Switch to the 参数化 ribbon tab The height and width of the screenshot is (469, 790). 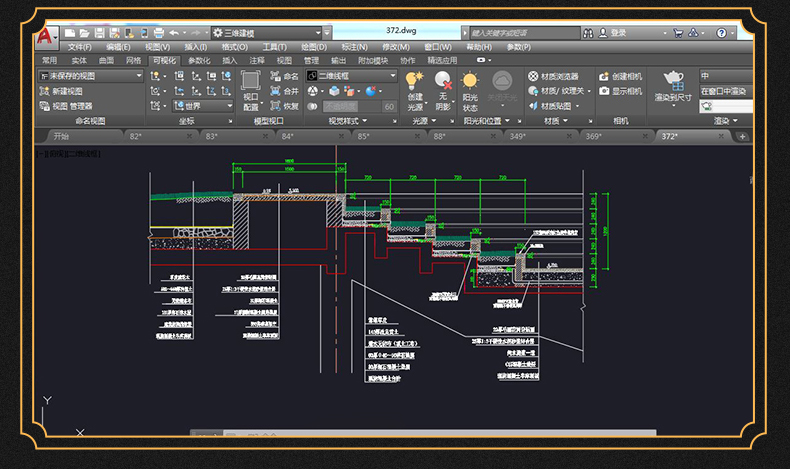(x=199, y=60)
